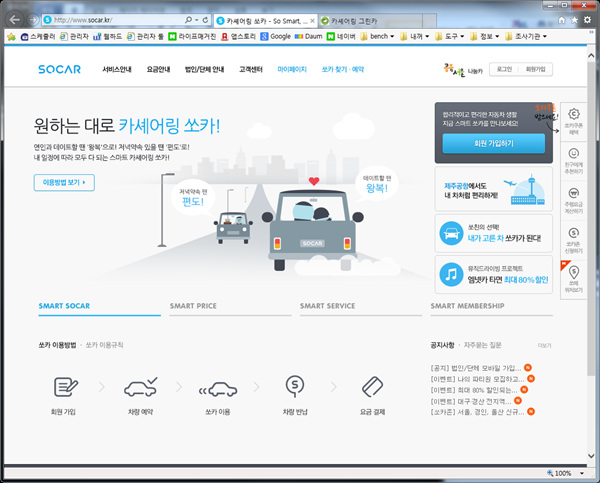Open the 스케줄러 bookmark
The width and height of the screenshot is (600, 483).
click(38, 36)
